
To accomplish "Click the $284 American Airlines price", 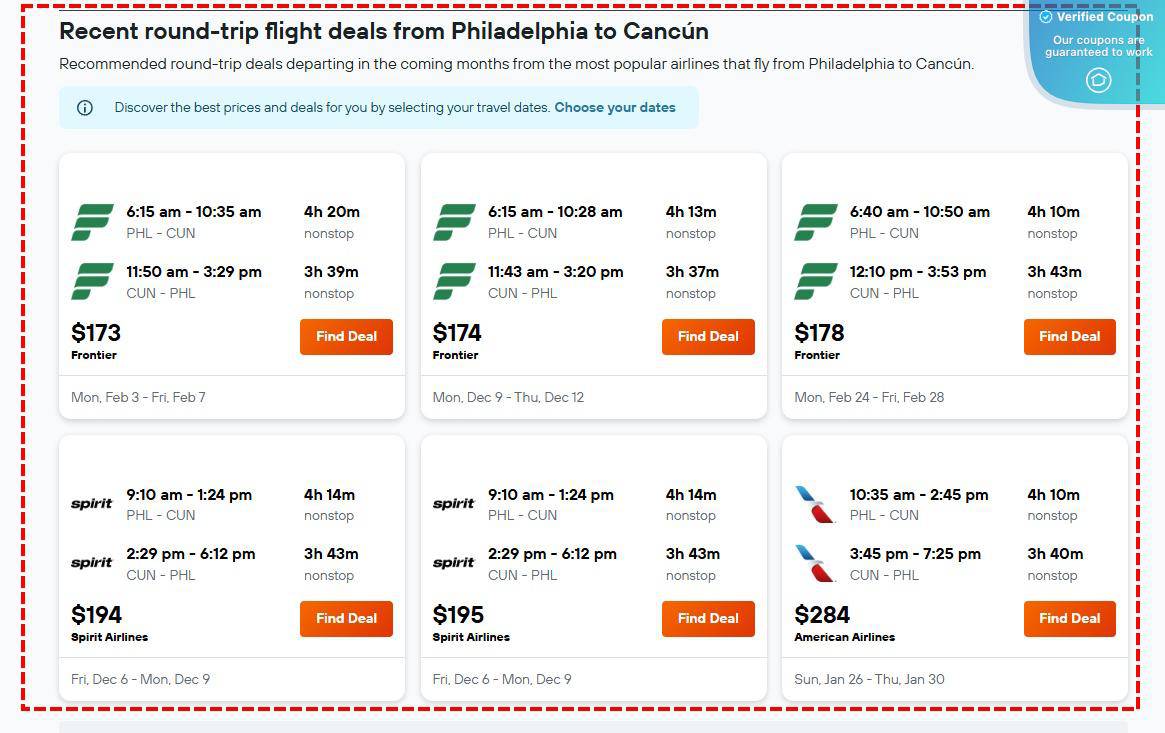I will [822, 614].
